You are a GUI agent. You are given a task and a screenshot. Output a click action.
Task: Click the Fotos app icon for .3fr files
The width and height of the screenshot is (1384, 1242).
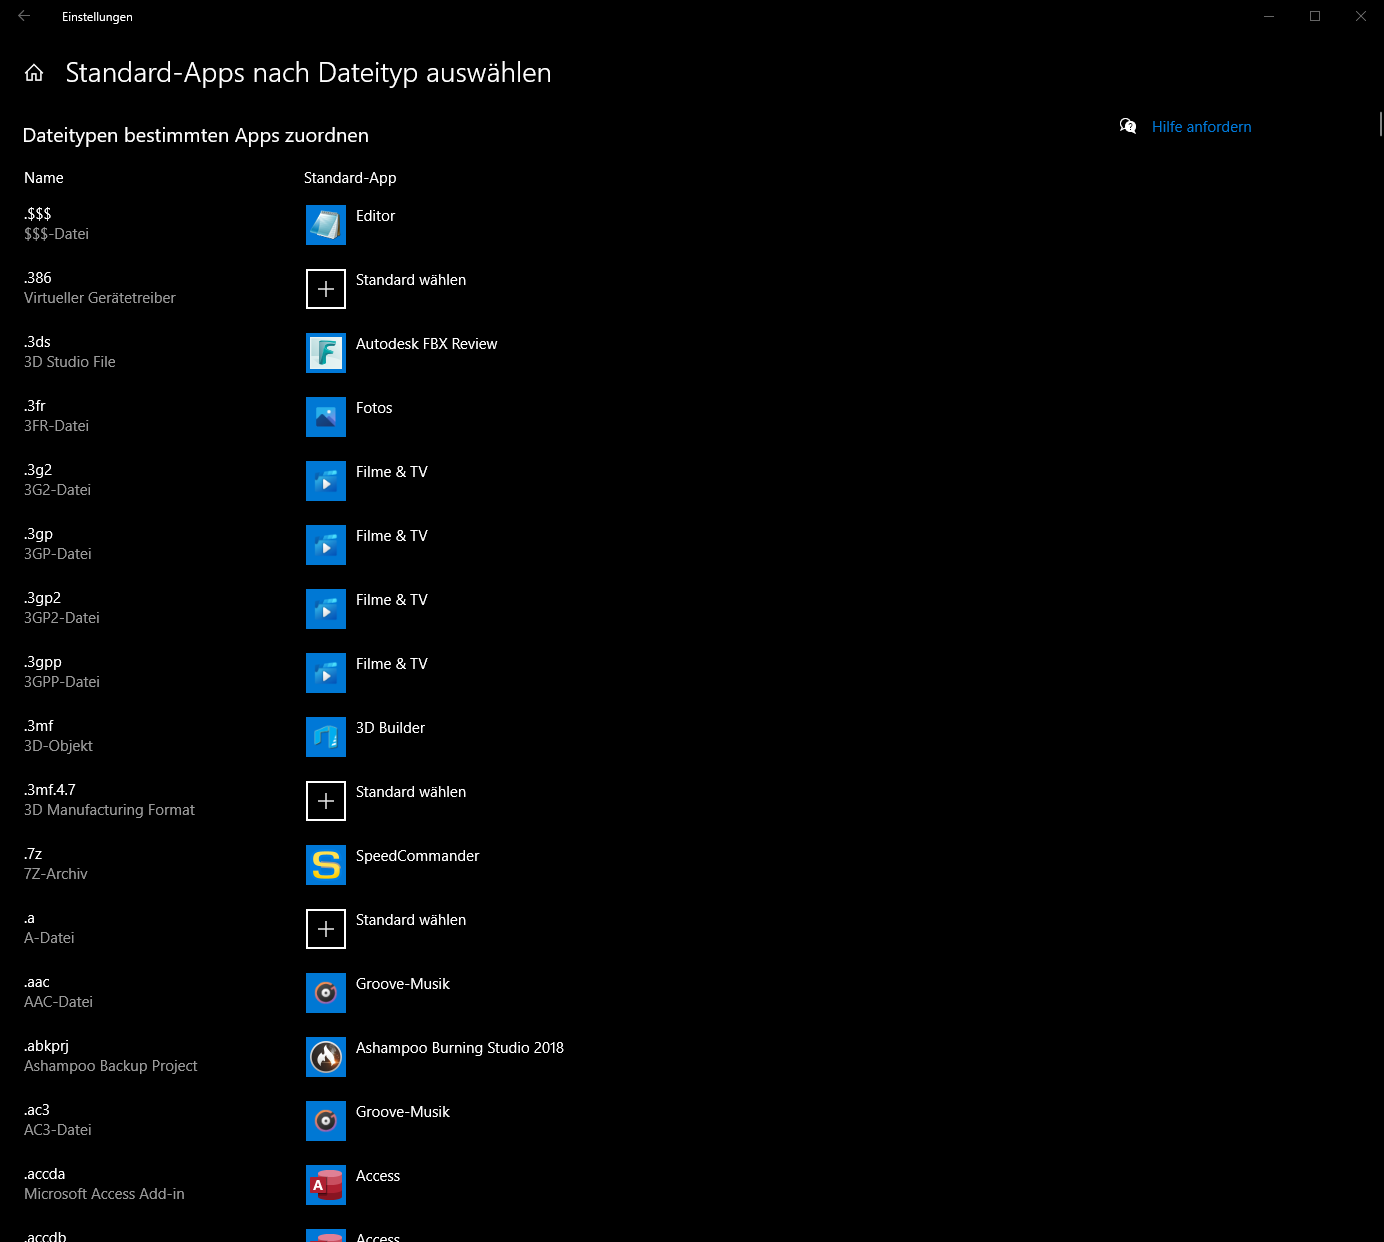(325, 417)
